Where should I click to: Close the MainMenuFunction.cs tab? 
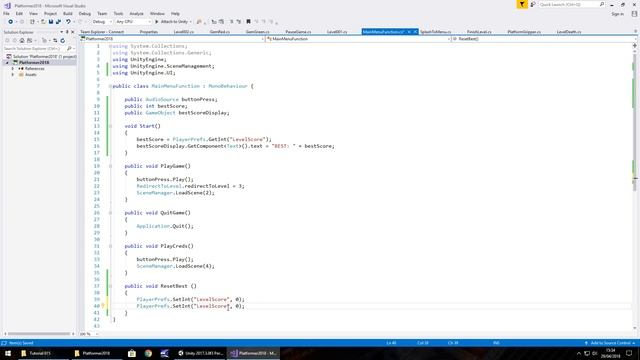[x=416, y=32]
